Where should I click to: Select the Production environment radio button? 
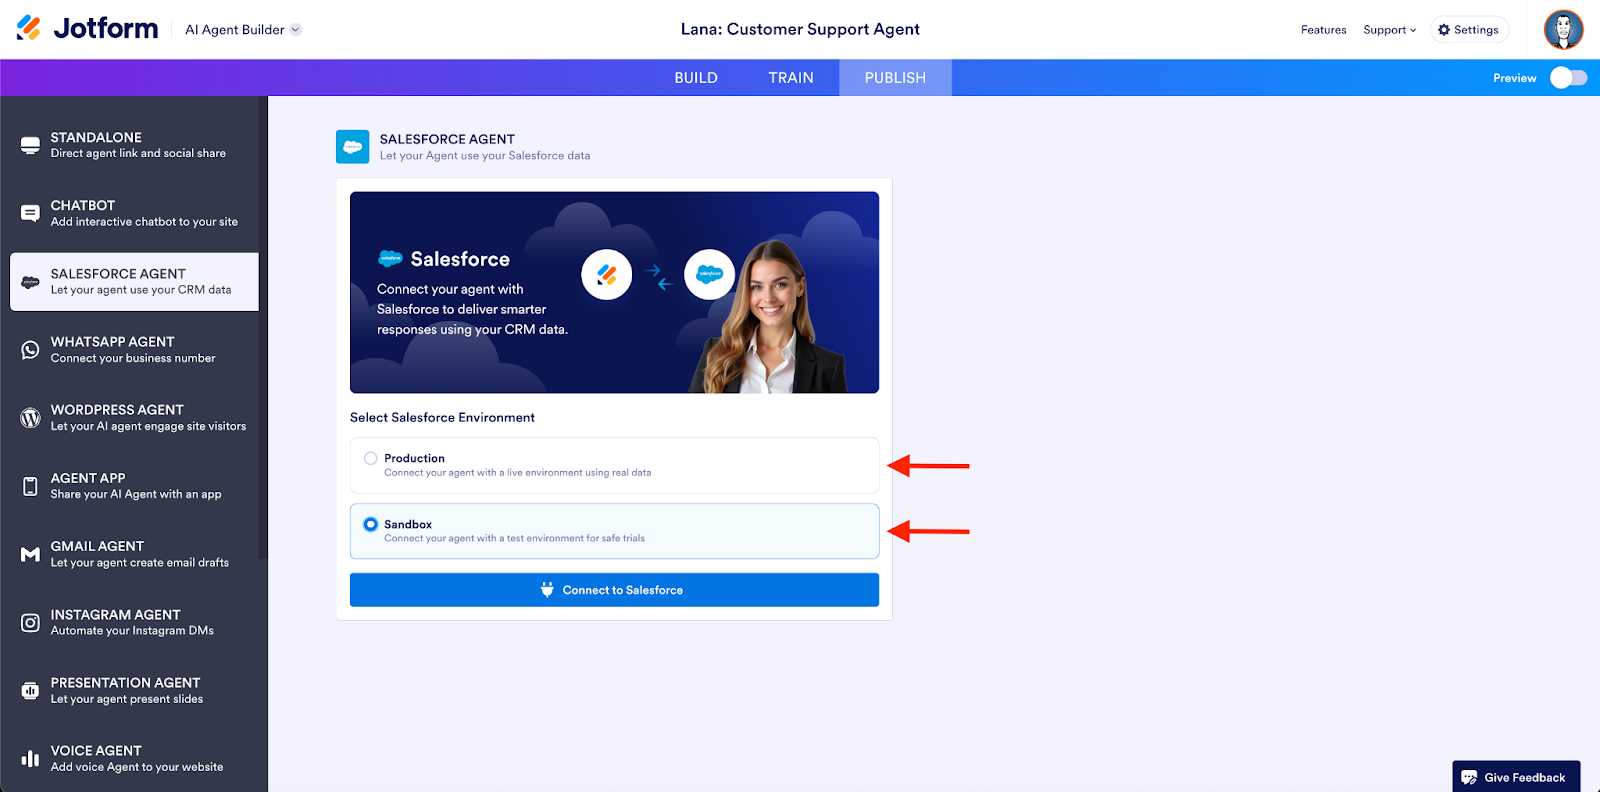click(x=371, y=458)
